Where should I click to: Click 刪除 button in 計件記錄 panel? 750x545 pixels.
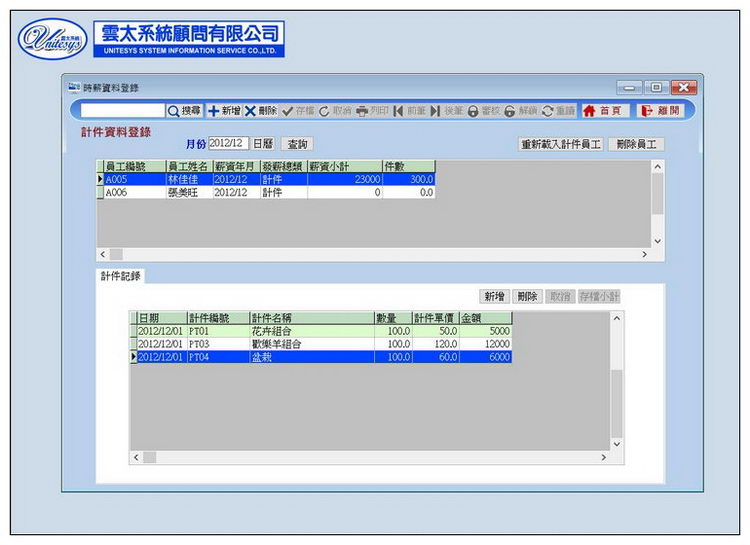[x=528, y=297]
